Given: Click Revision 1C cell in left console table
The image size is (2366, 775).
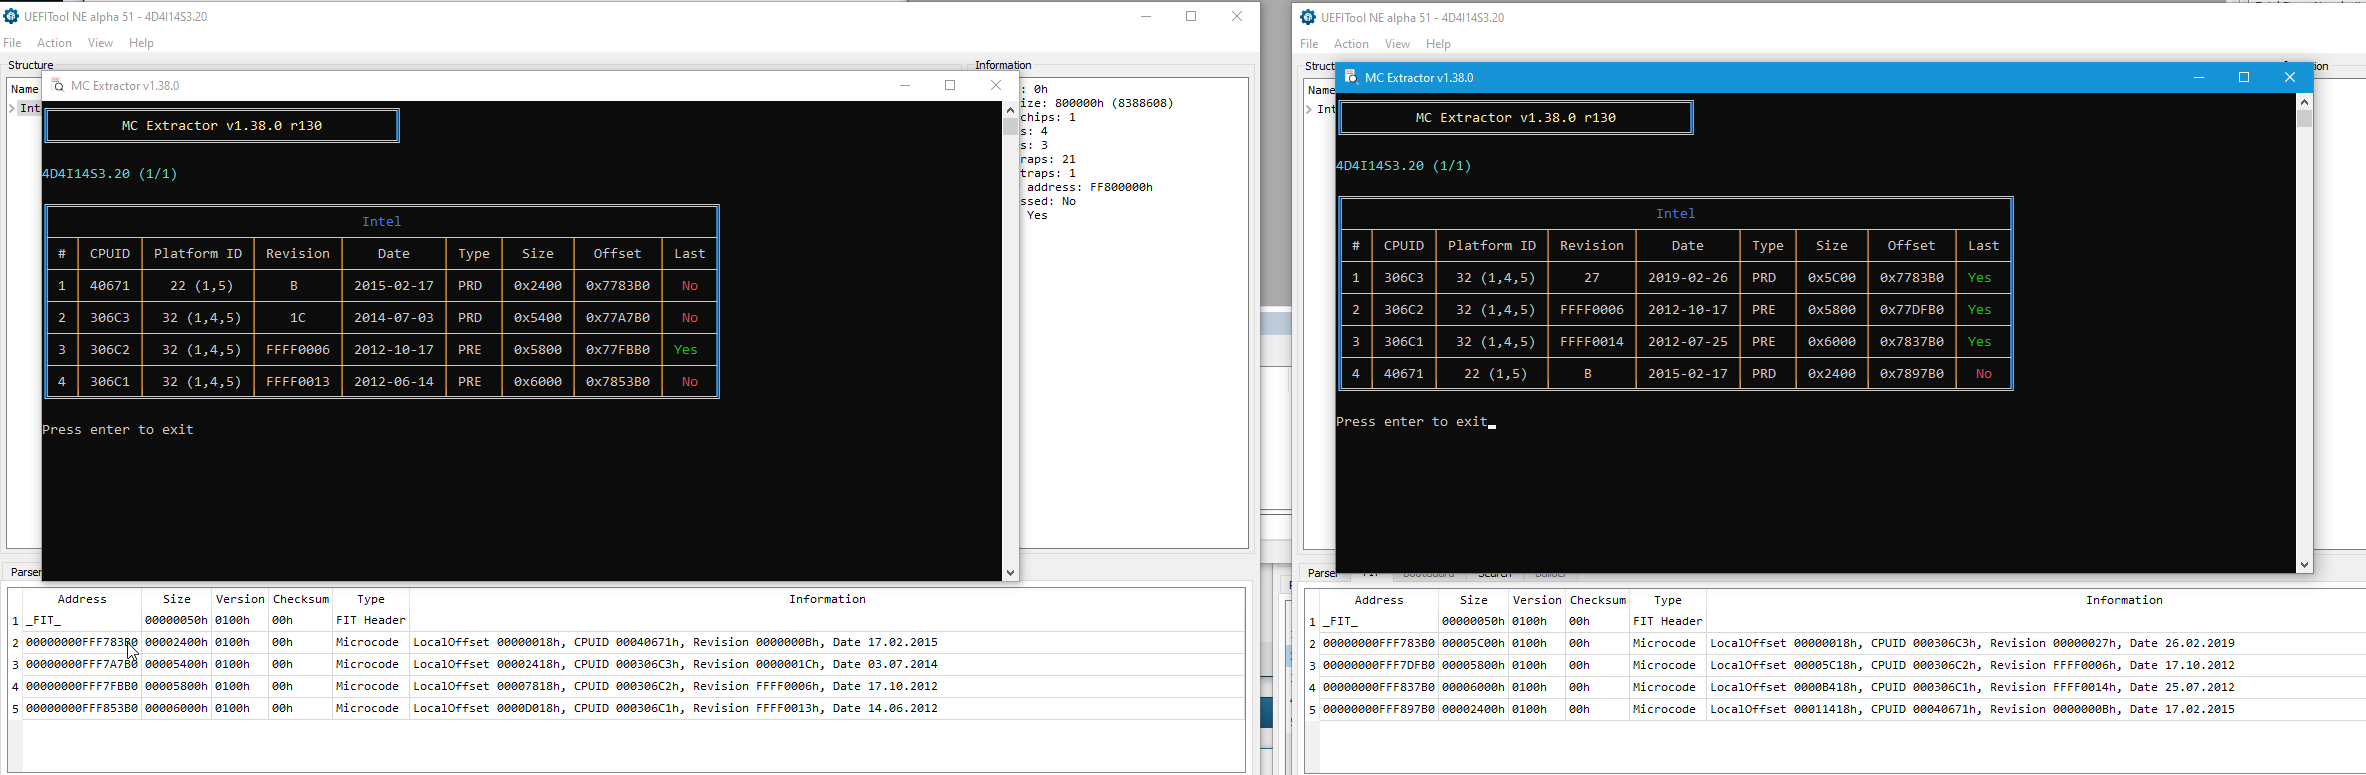Looking at the screenshot, I should click(298, 317).
